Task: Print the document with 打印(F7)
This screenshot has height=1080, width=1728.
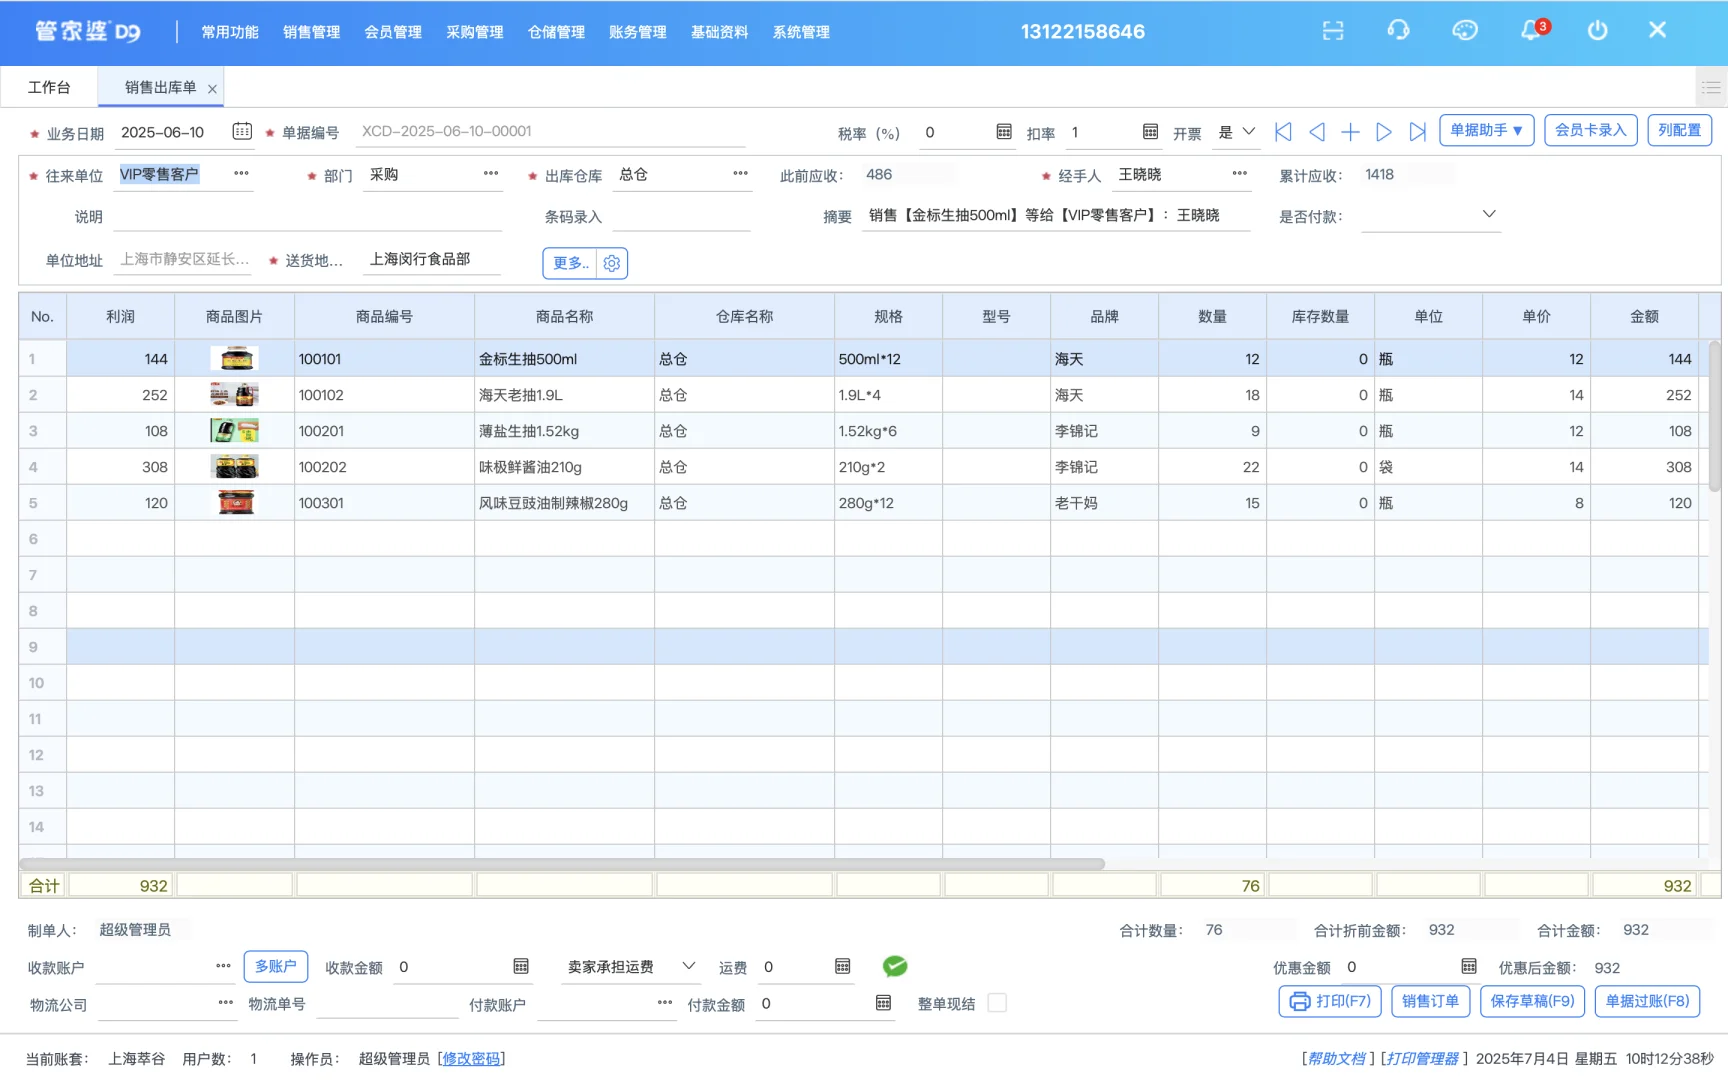Action: (x=1330, y=1001)
